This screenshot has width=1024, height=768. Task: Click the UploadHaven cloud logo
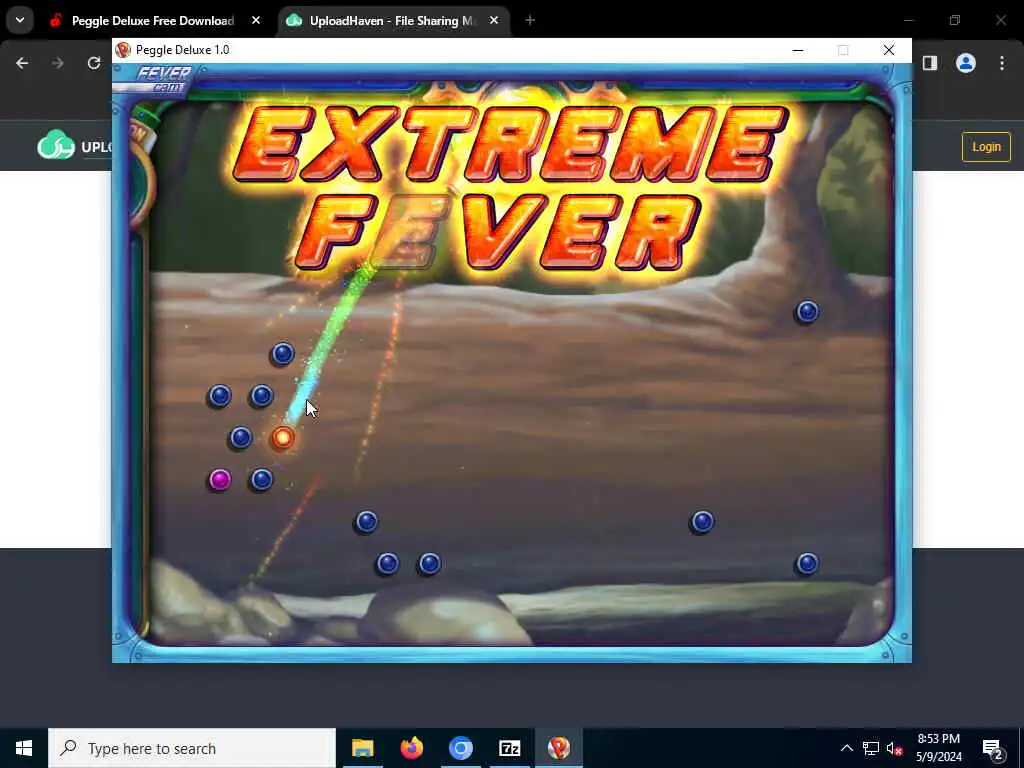56,146
